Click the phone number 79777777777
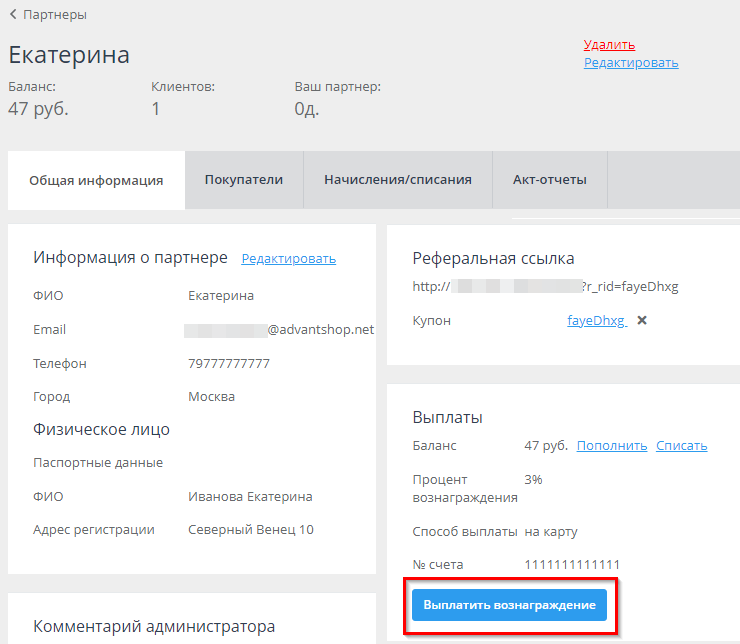The width and height of the screenshot is (740, 644). point(229,363)
